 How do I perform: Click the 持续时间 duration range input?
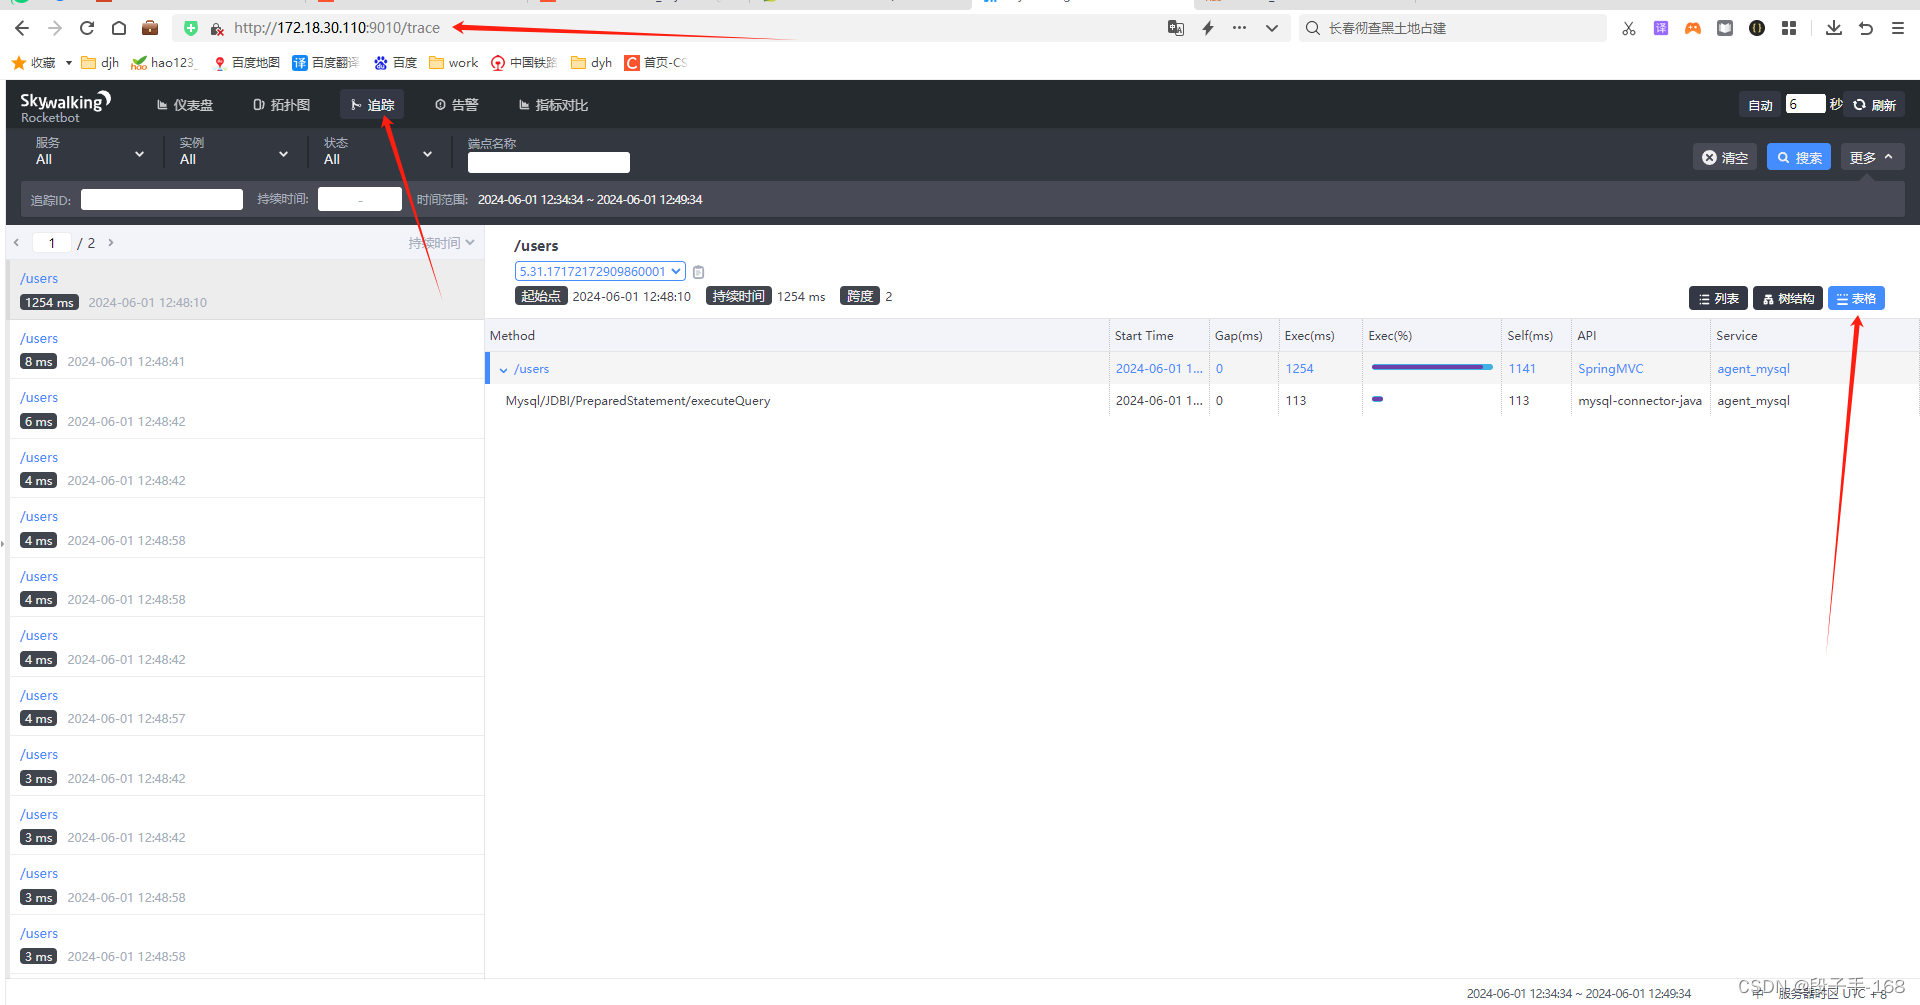tap(360, 199)
